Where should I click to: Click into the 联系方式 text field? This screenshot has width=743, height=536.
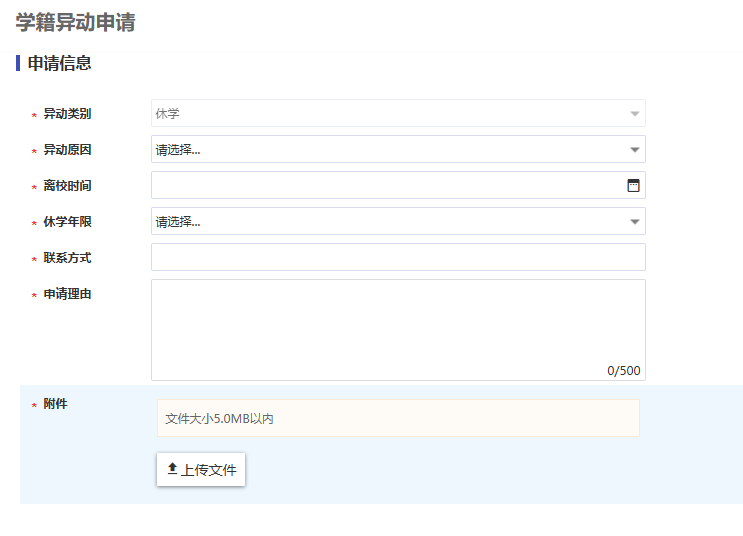pos(398,257)
